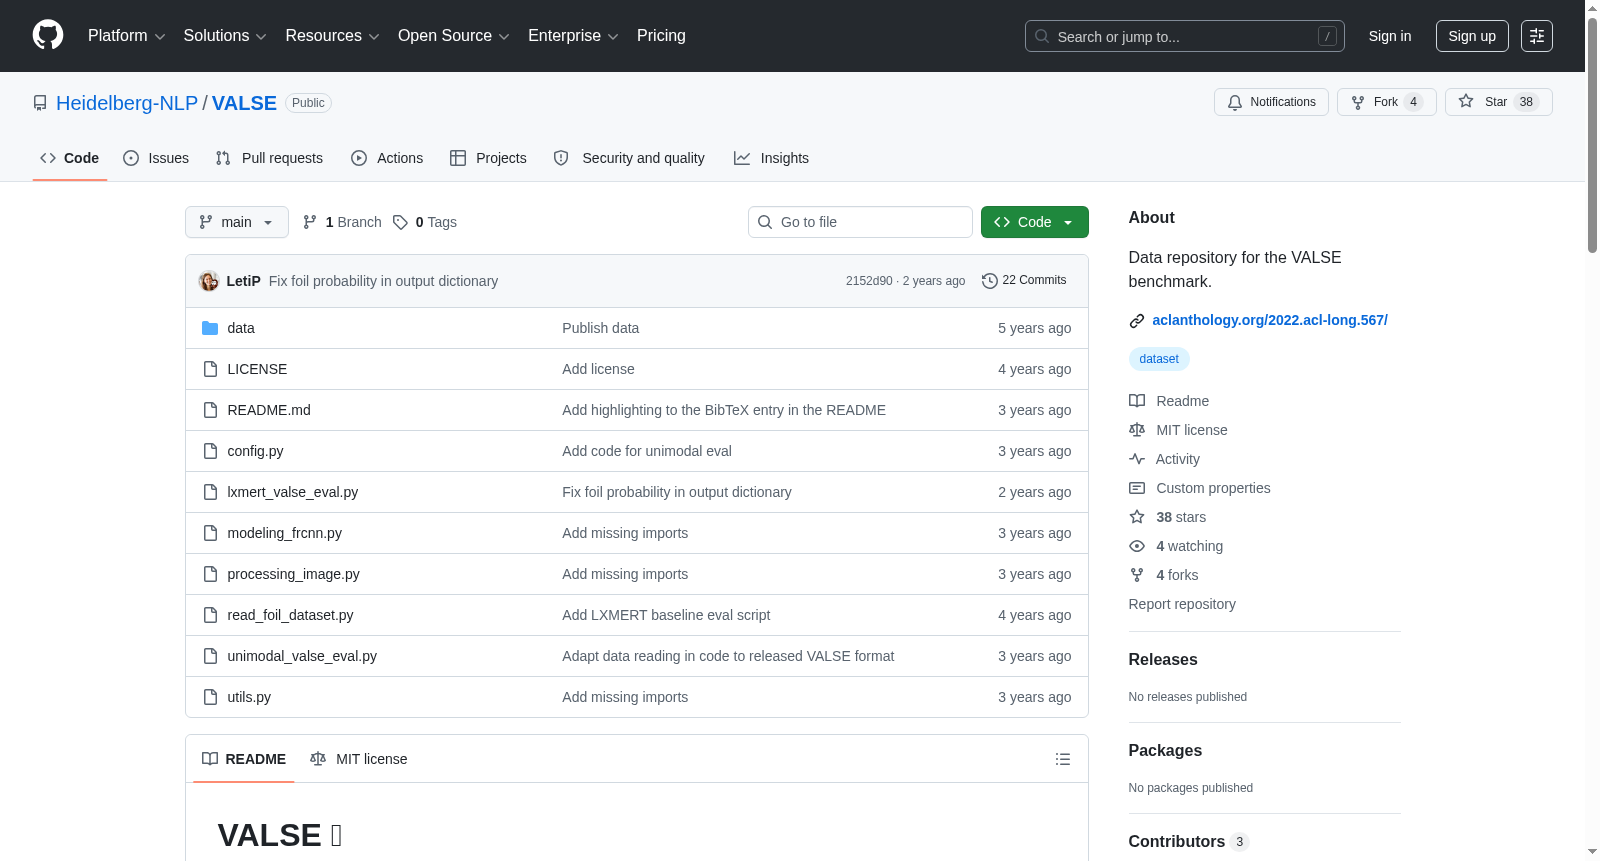
Task: Click the global navigation menu icon
Action: (x=1537, y=36)
